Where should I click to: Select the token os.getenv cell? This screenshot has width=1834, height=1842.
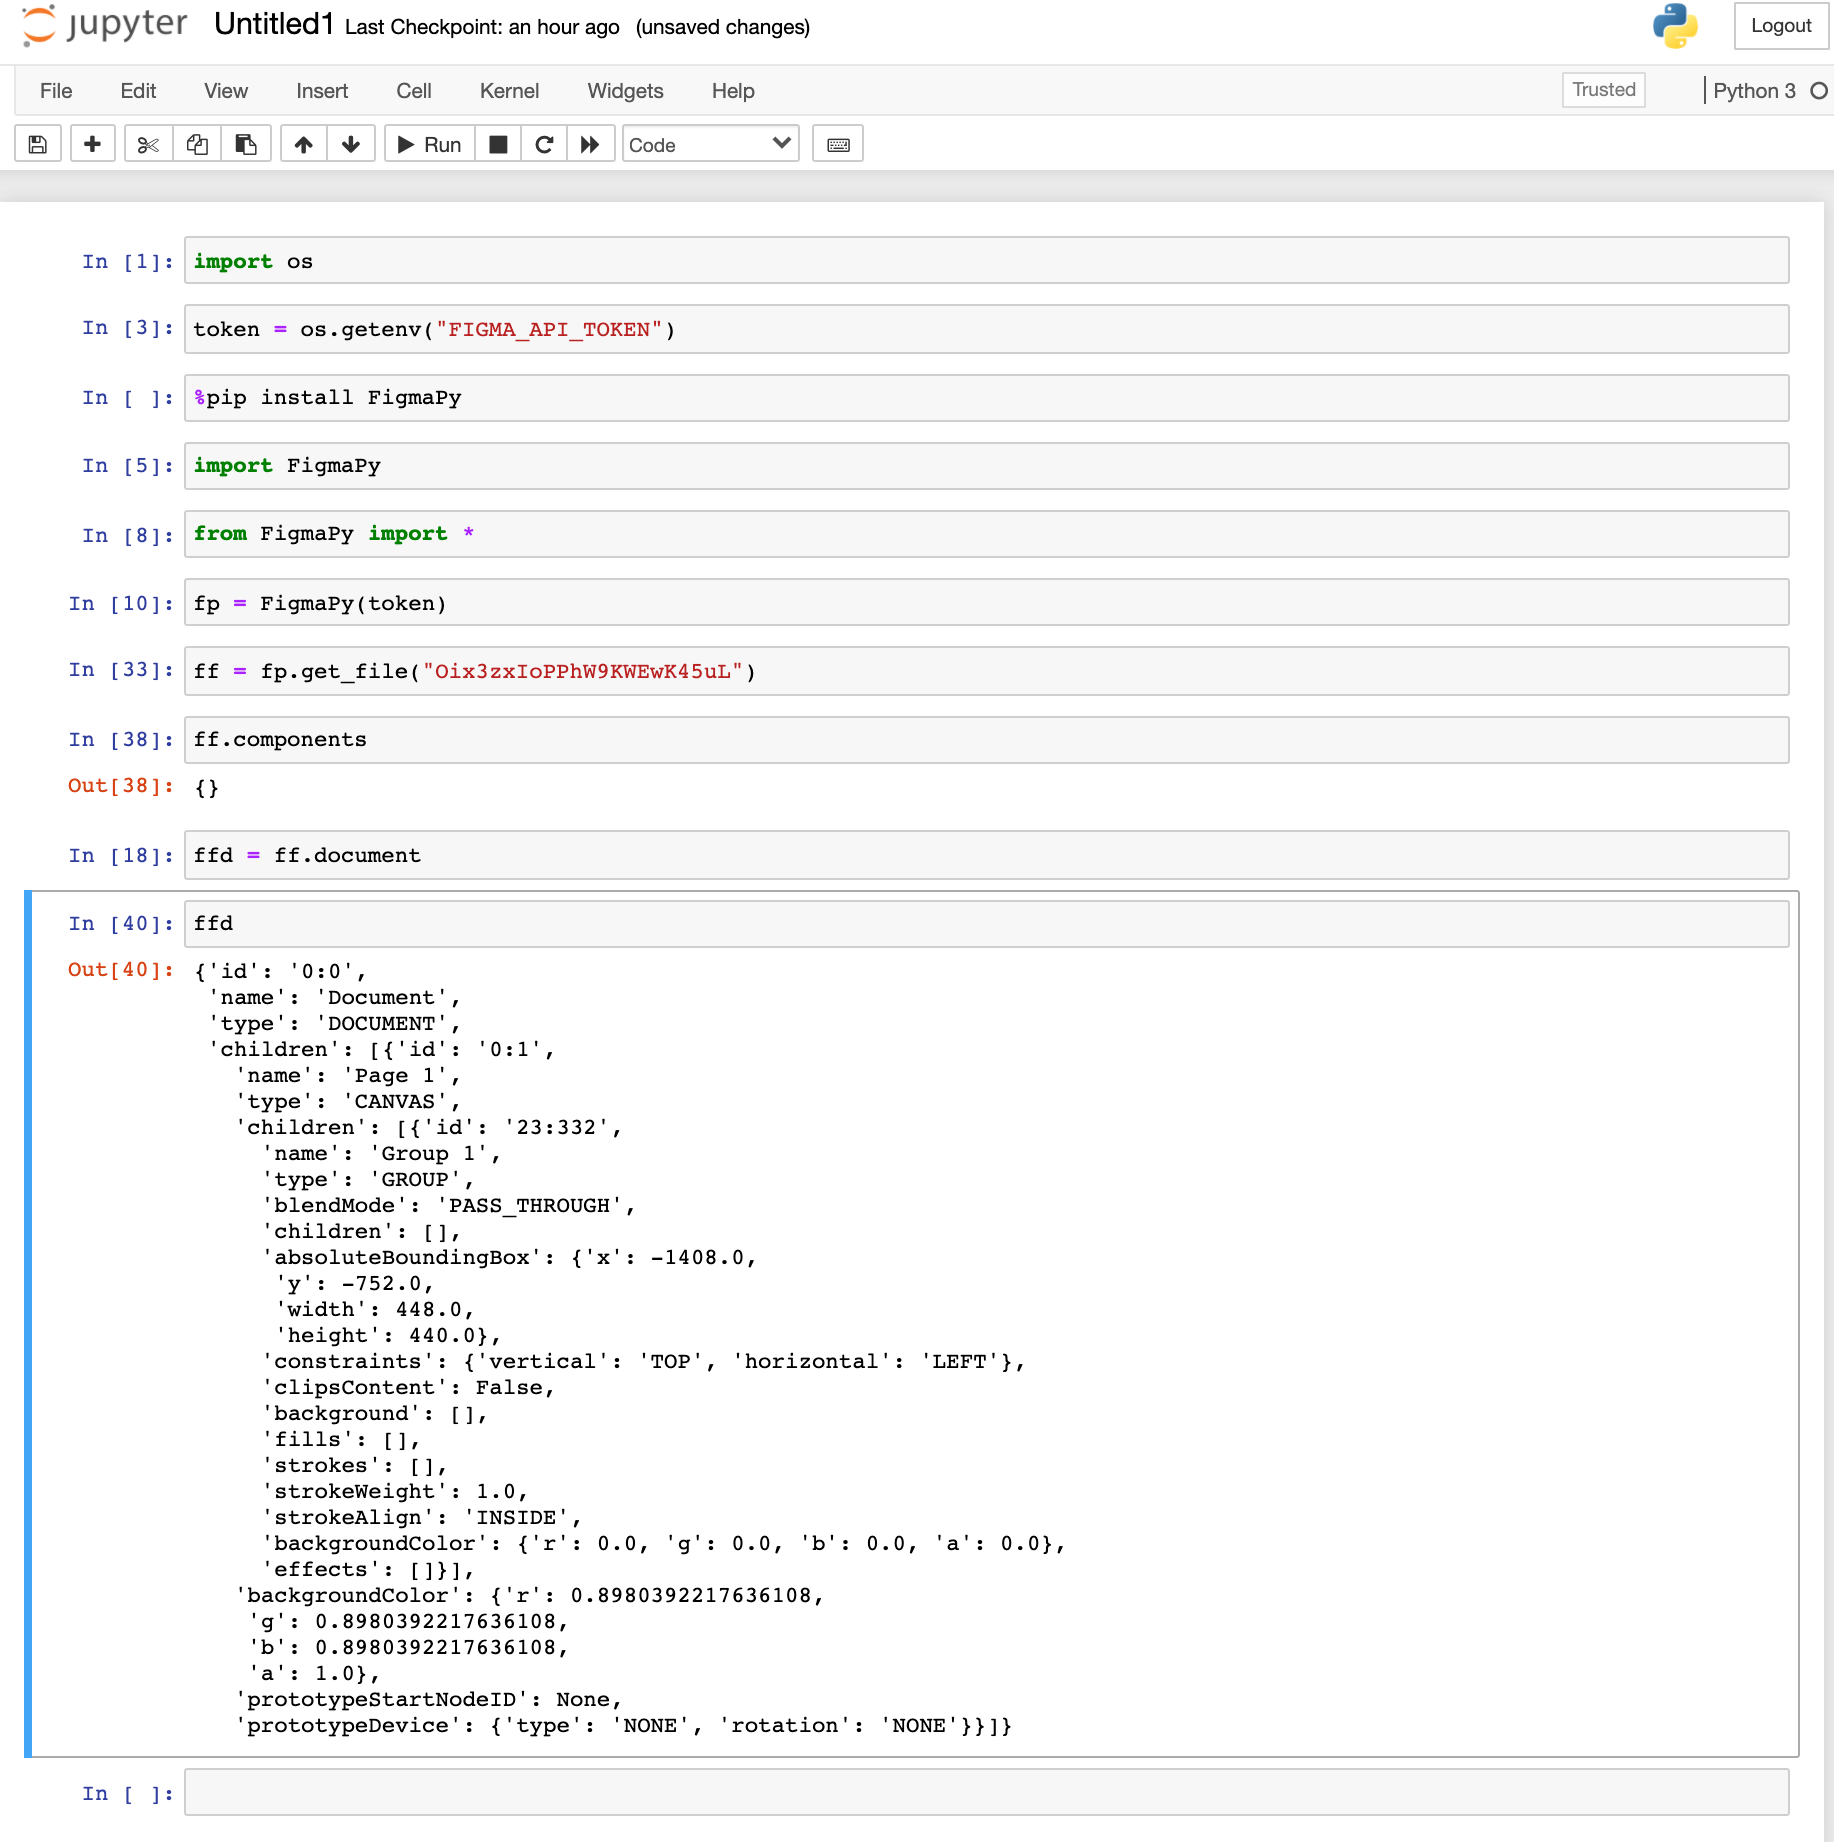point(986,329)
